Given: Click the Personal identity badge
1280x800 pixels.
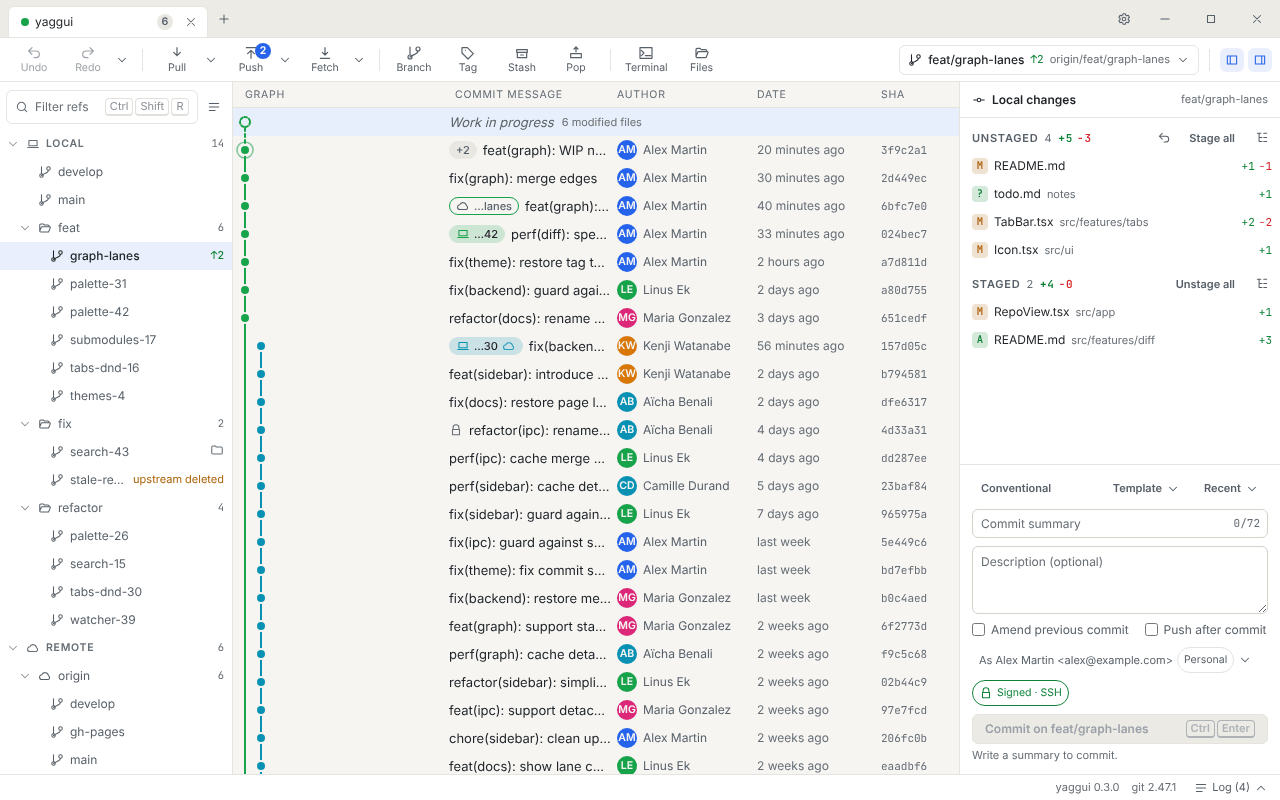Looking at the screenshot, I should (x=1205, y=660).
